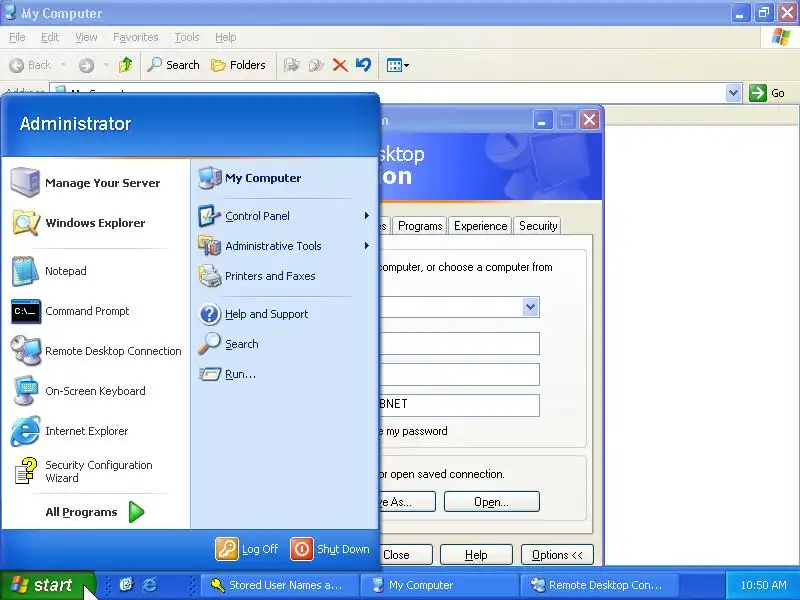Open the Tools menu
Viewport: 800px width, 600px height.
click(187, 37)
